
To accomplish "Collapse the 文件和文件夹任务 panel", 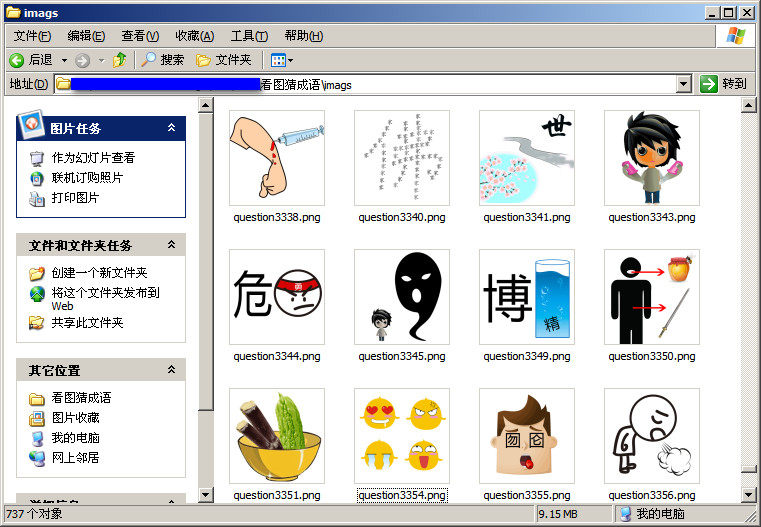I will [x=171, y=245].
